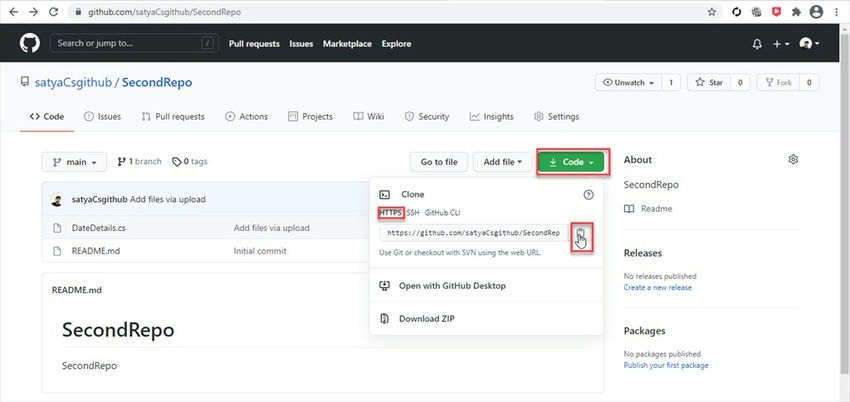
Task: Click satyaCsgithub commit author avatar
Action: tap(56, 199)
